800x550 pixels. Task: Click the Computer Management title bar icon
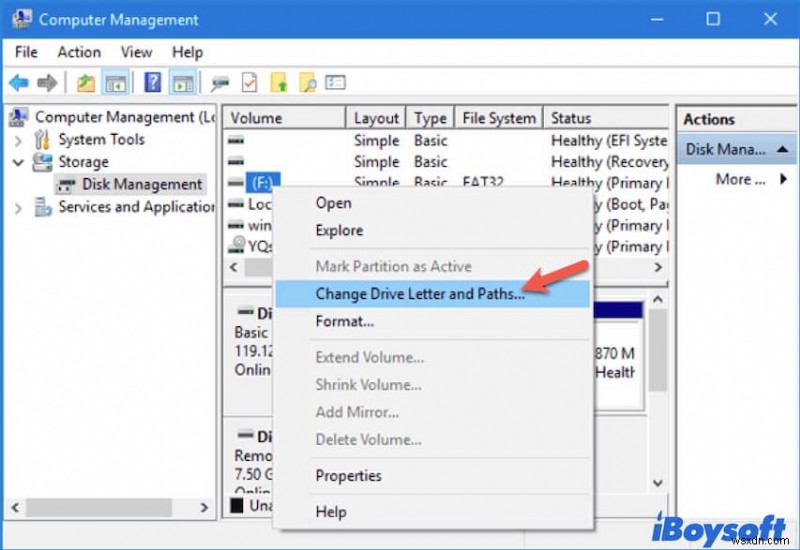click(x=22, y=19)
